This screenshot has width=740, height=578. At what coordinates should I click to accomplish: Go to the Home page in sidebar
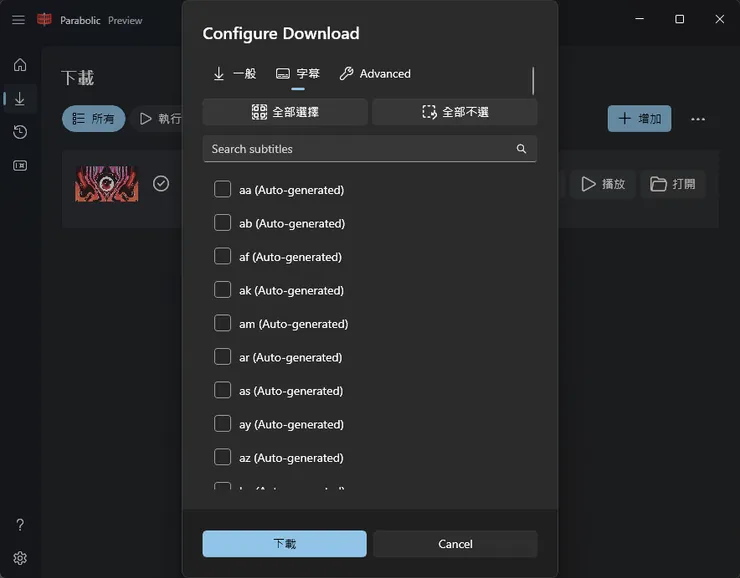(20, 65)
